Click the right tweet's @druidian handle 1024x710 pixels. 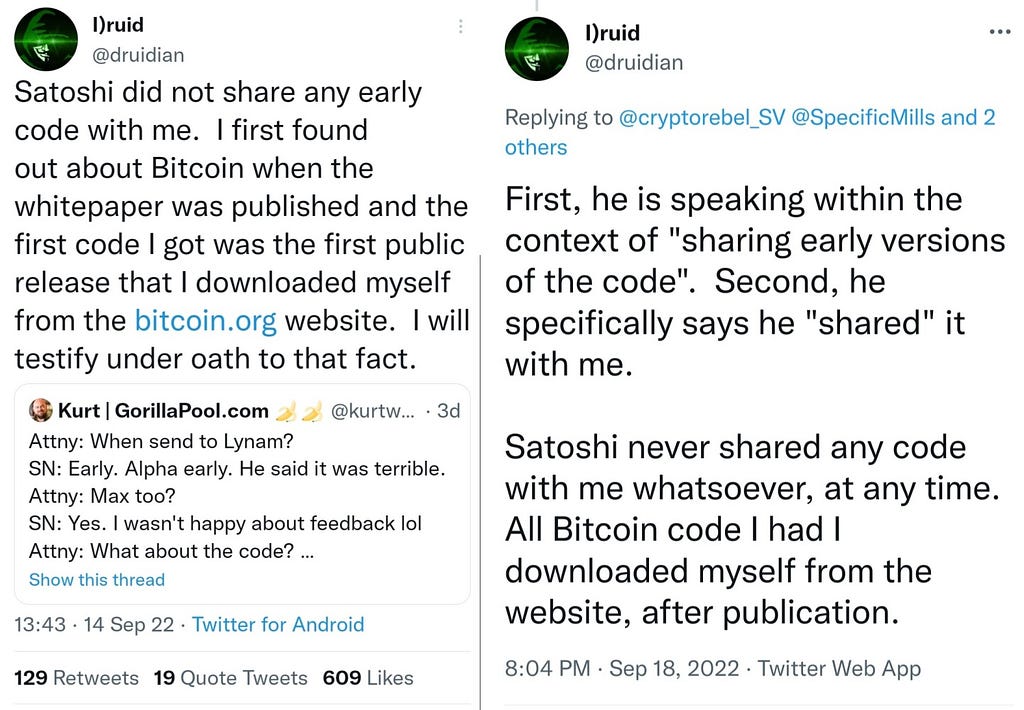[634, 62]
